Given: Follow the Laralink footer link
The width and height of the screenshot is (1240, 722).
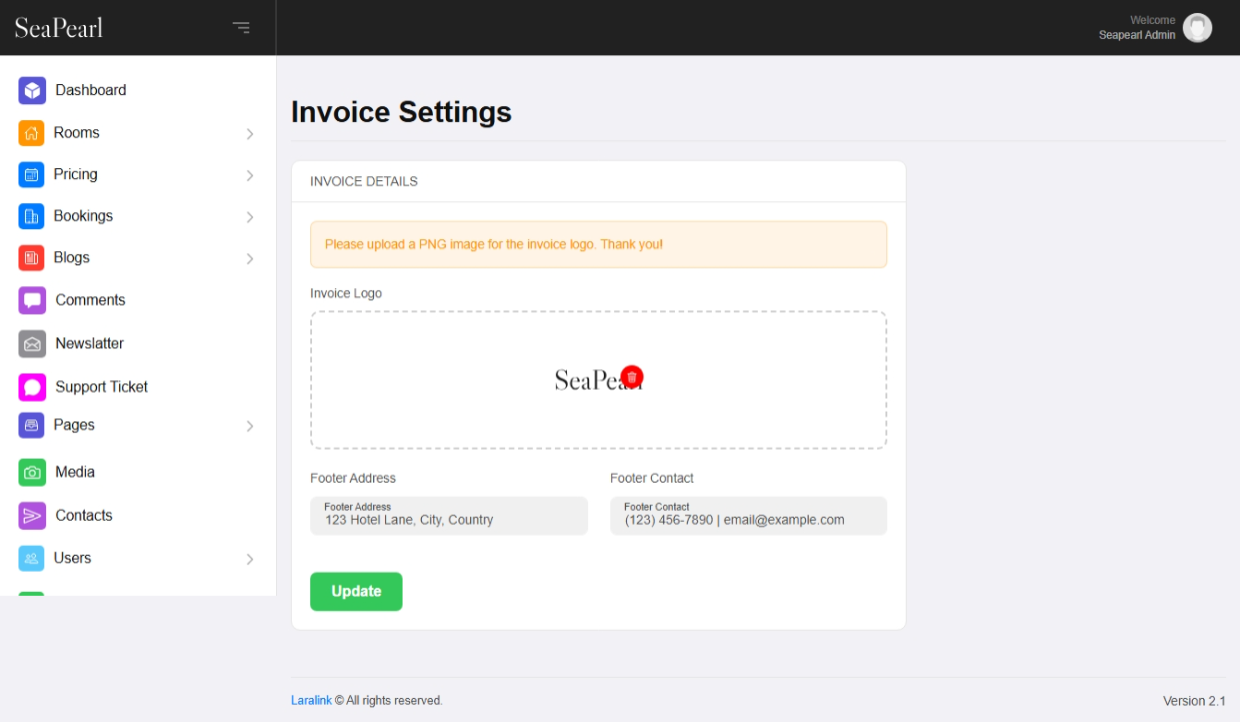Looking at the screenshot, I should point(311,701).
